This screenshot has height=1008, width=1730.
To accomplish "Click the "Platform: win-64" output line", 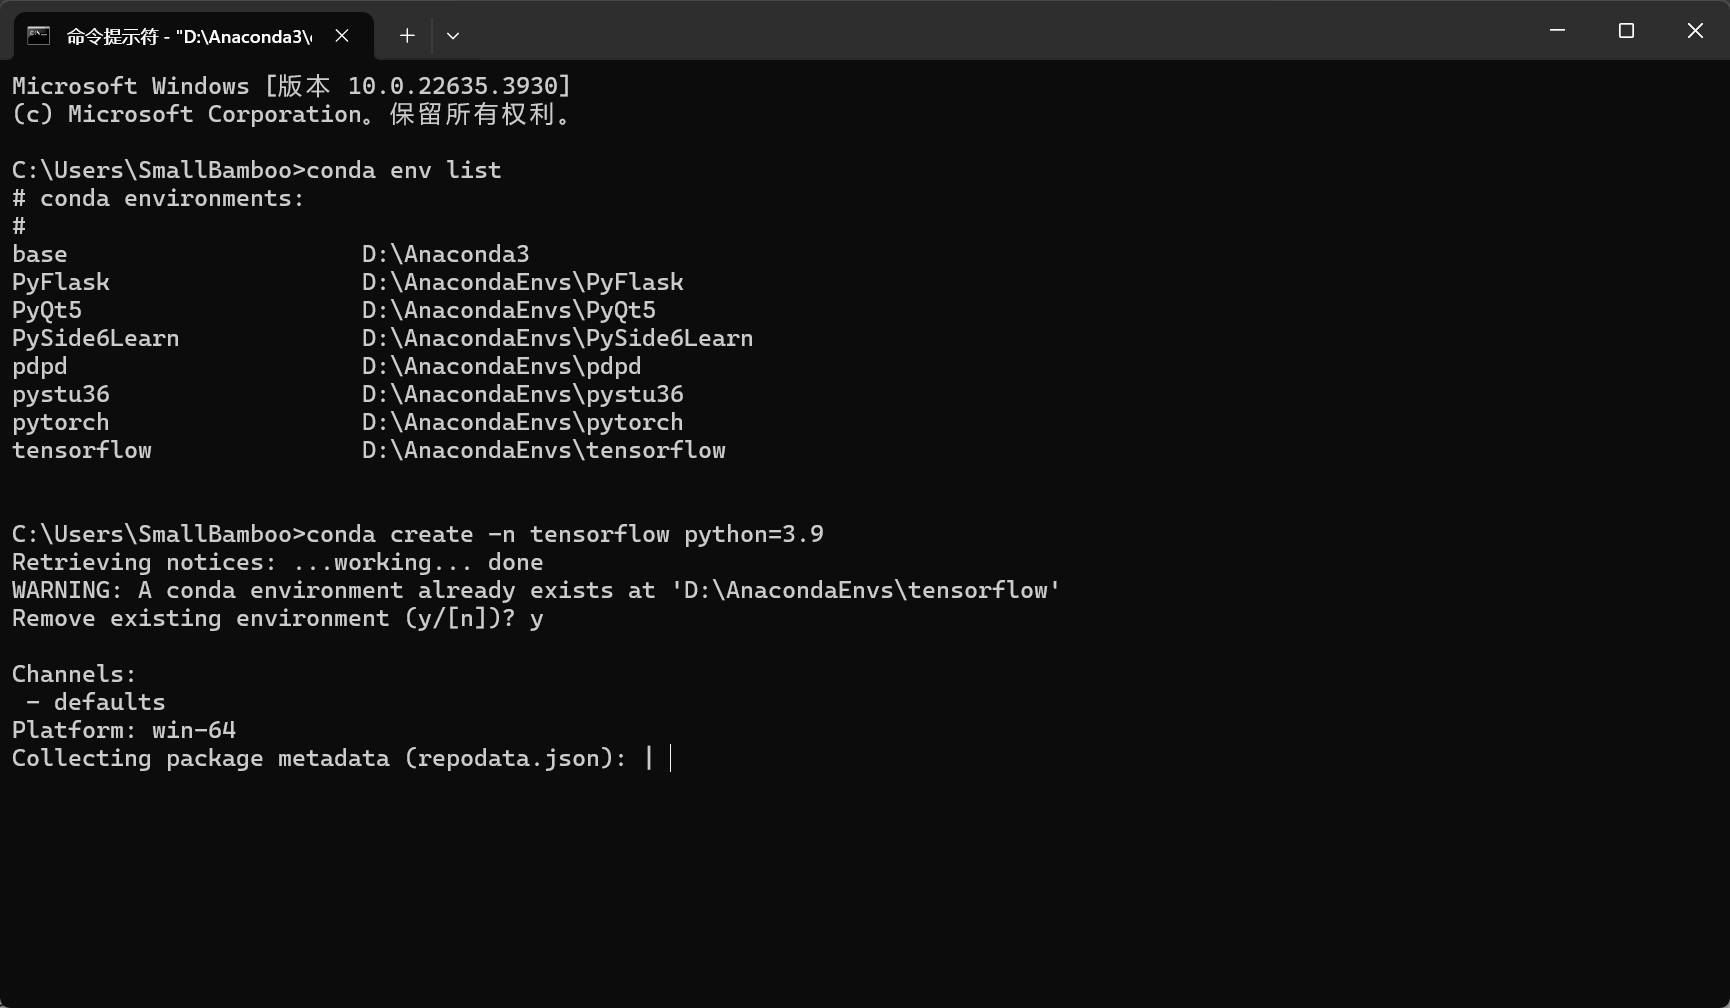I will [124, 730].
